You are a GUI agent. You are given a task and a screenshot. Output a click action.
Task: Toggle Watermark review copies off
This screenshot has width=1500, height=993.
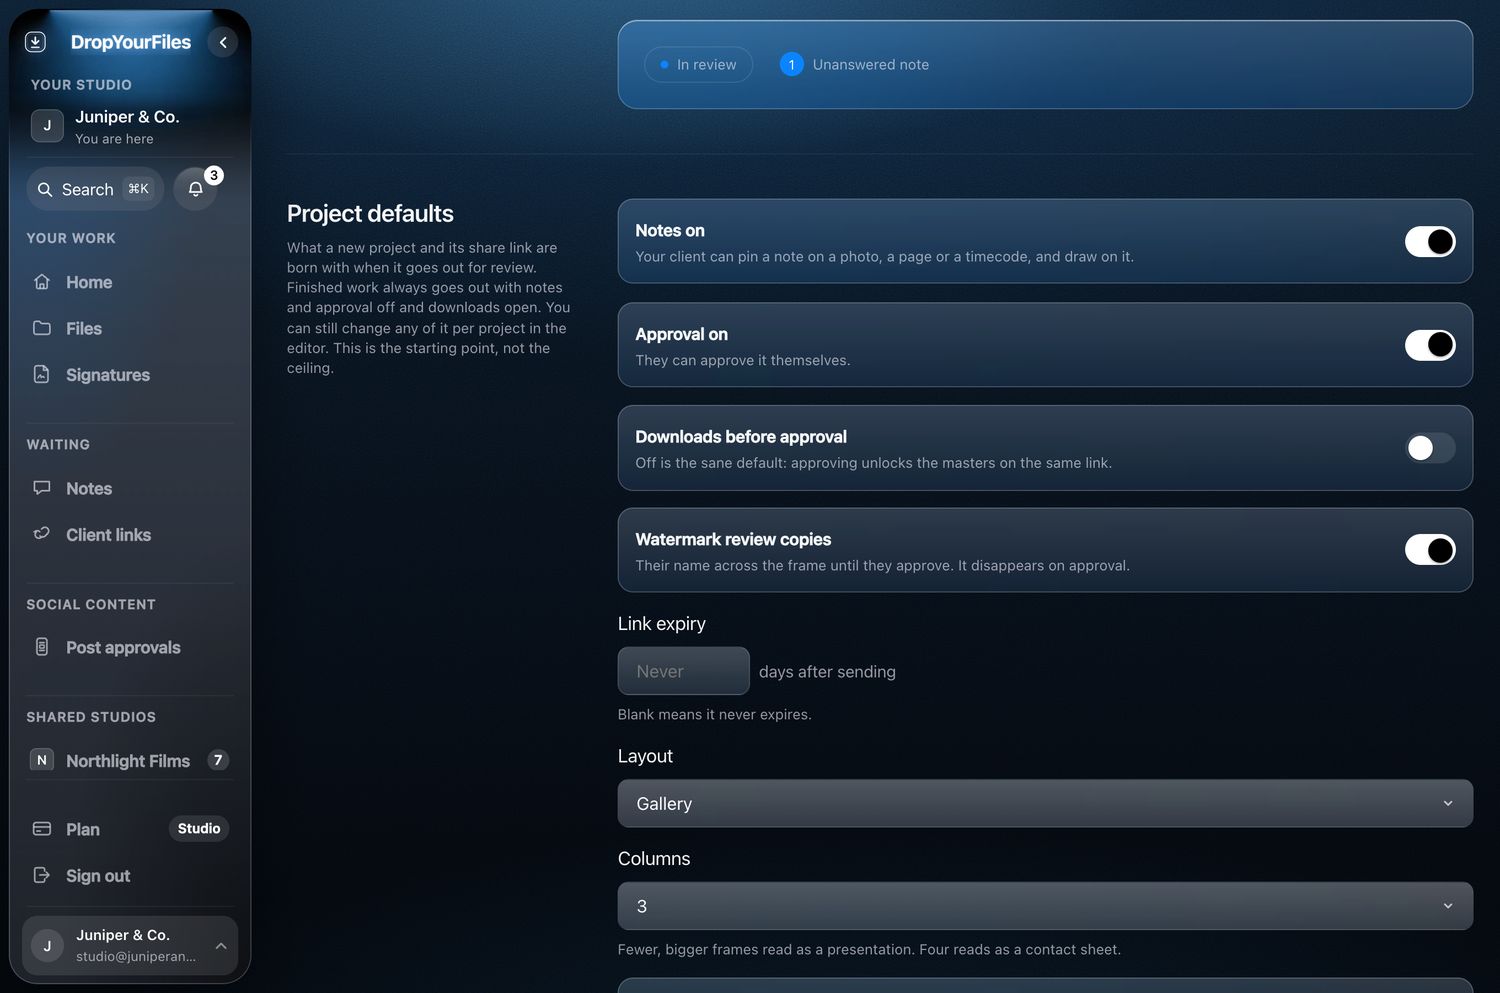1430,550
